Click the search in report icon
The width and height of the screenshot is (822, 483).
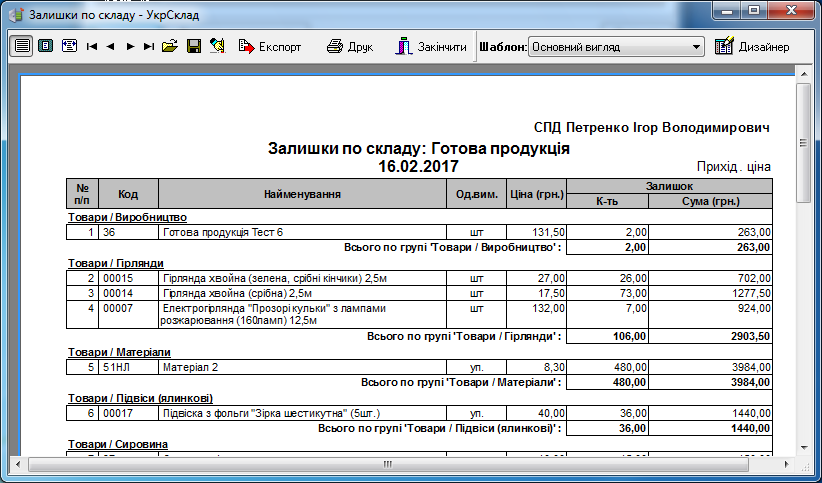pyautogui.click(x=217, y=46)
